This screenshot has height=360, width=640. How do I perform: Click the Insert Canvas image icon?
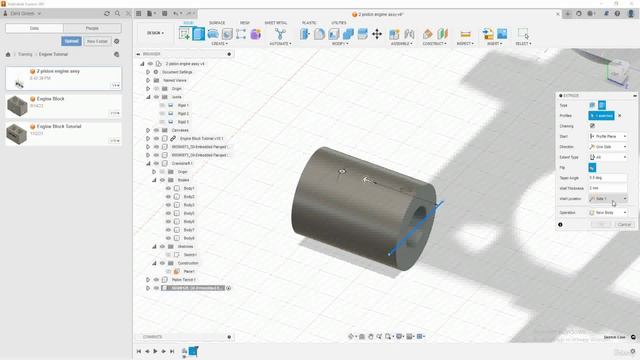click(502, 34)
